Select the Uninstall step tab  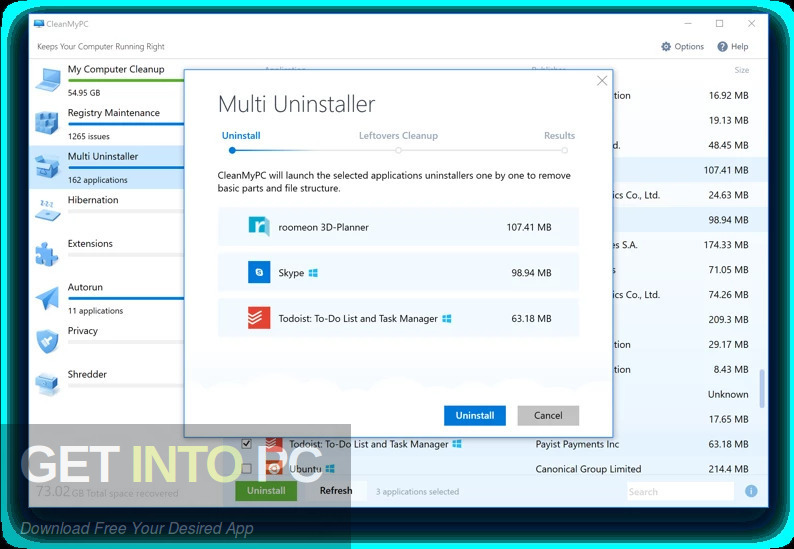(x=241, y=136)
